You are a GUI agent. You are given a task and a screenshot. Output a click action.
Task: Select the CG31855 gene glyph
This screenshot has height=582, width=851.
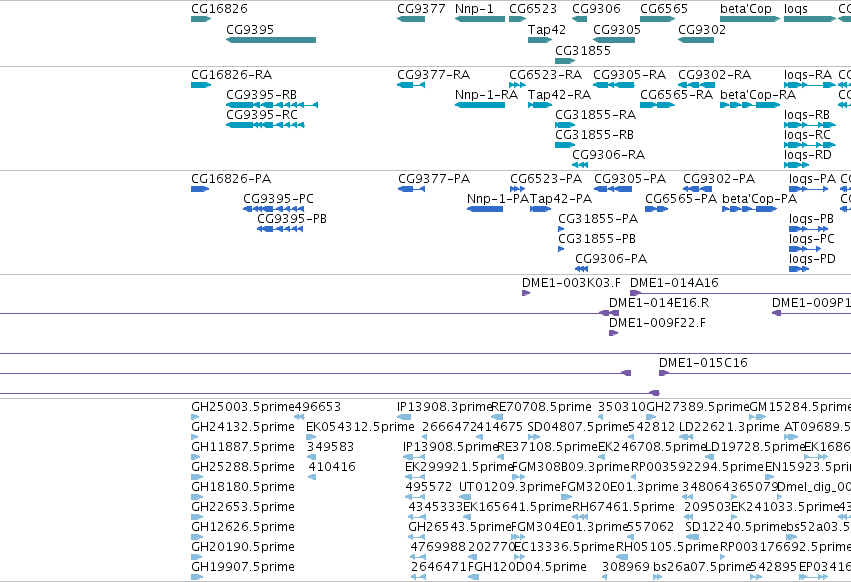[x=565, y=61]
